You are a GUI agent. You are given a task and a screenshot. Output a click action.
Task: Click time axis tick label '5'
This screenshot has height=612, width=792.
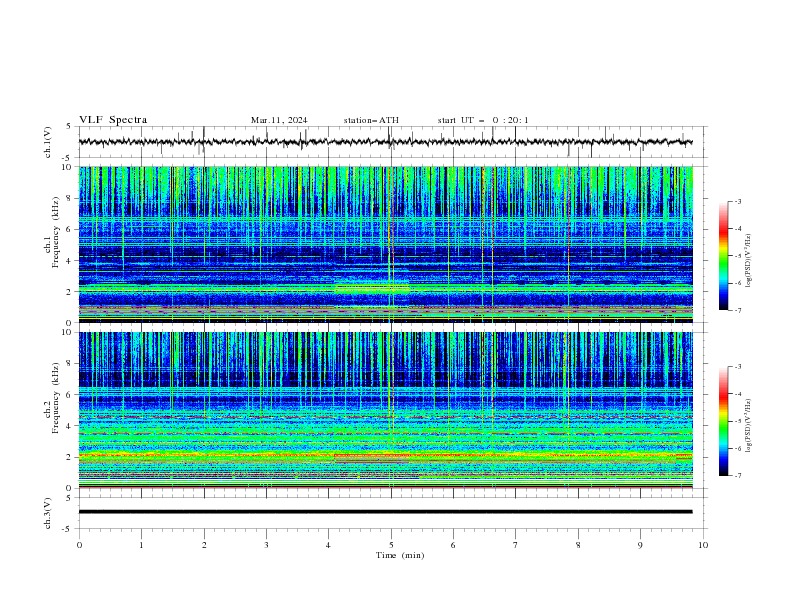click(x=391, y=545)
